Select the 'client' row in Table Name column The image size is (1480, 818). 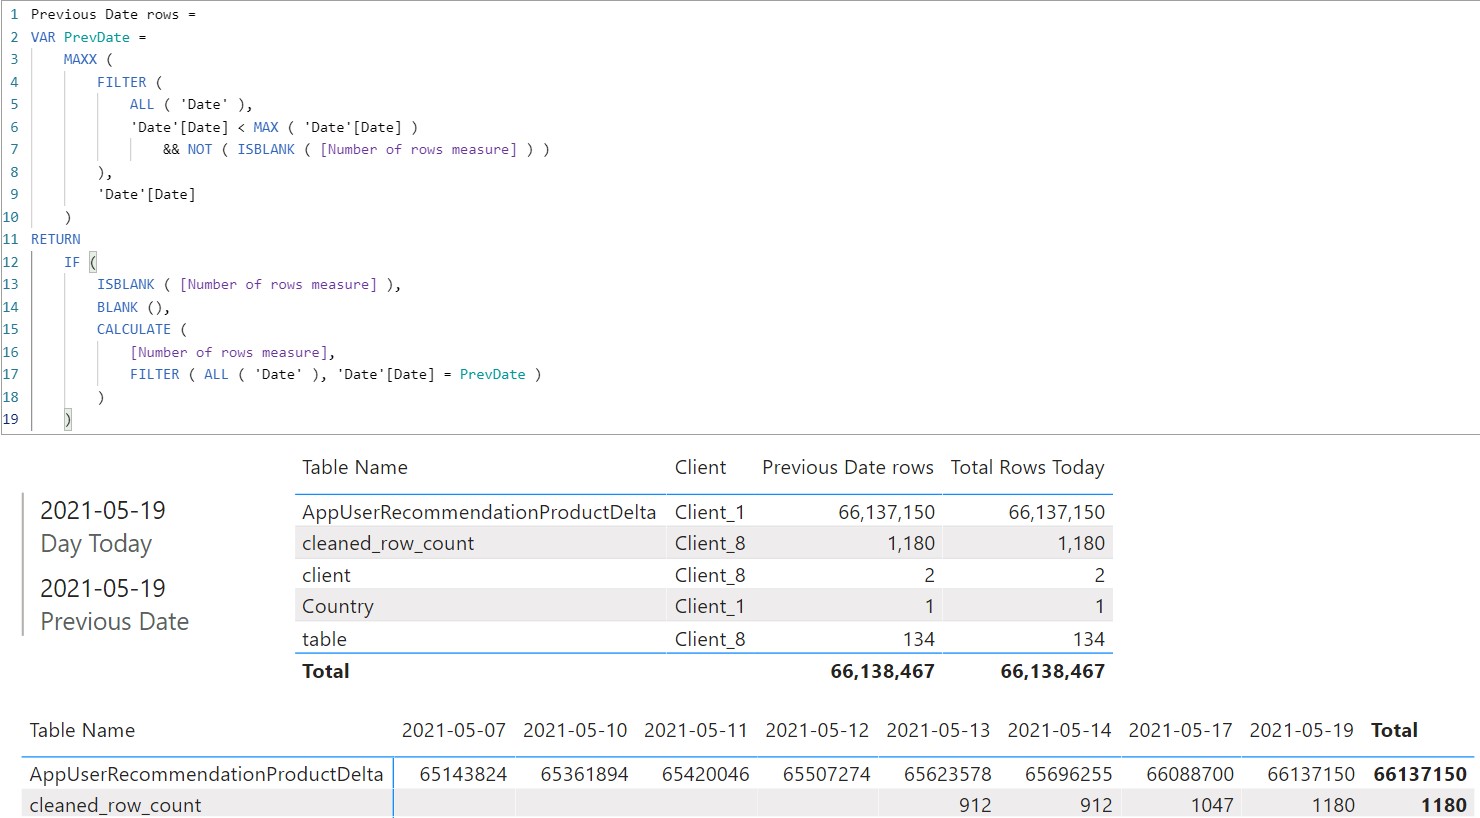[326, 575]
